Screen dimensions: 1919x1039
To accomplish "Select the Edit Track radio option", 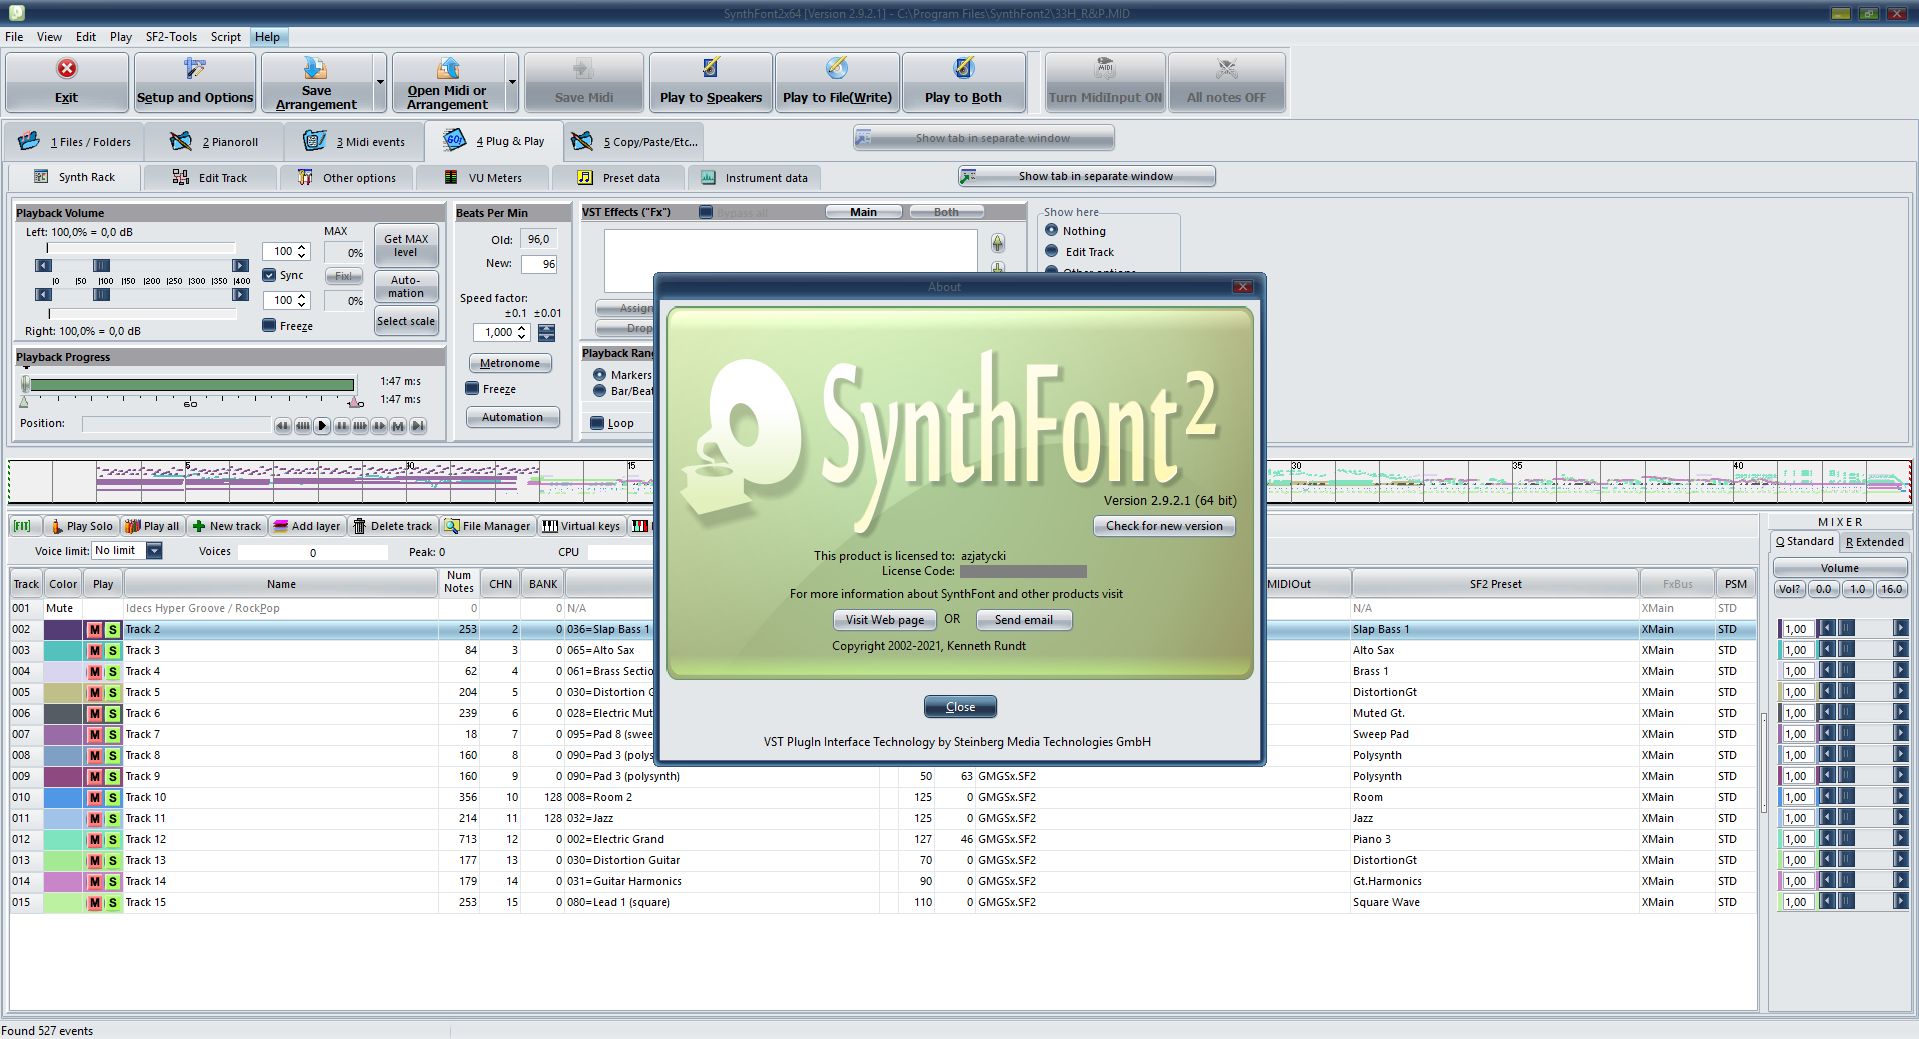I will (1052, 251).
